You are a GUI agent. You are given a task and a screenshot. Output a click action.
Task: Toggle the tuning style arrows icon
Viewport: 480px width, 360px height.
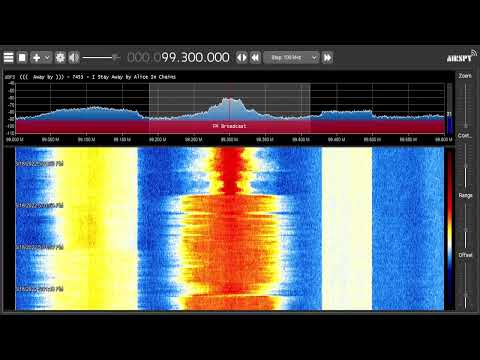click(242, 58)
